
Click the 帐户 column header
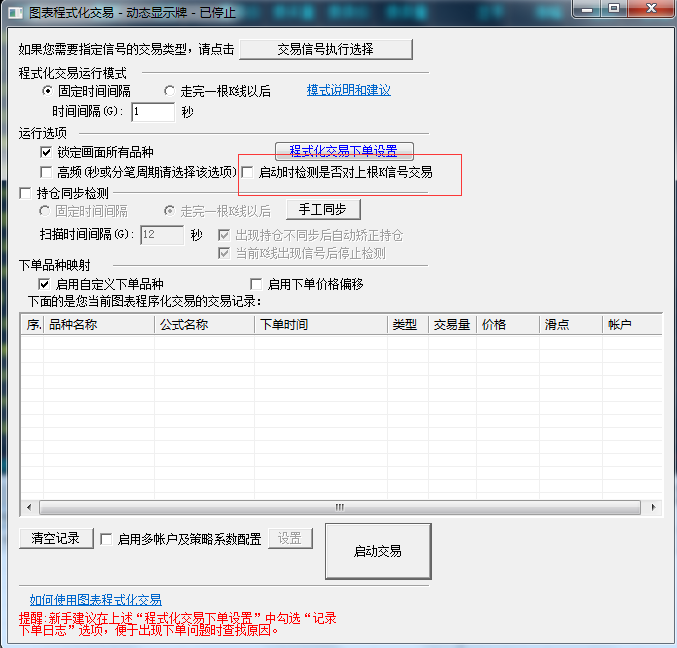[x=632, y=325]
